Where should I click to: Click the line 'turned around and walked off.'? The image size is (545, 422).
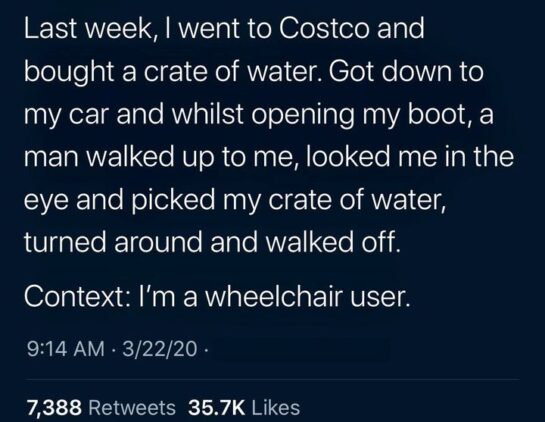coord(212,242)
